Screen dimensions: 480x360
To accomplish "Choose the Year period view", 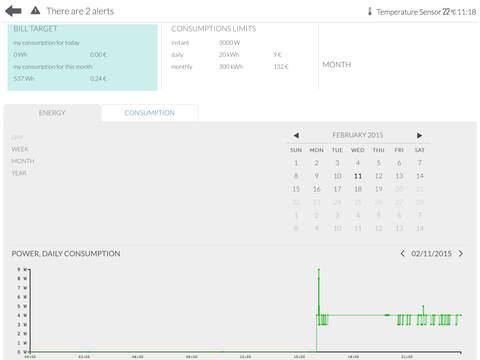I will 19,173.
